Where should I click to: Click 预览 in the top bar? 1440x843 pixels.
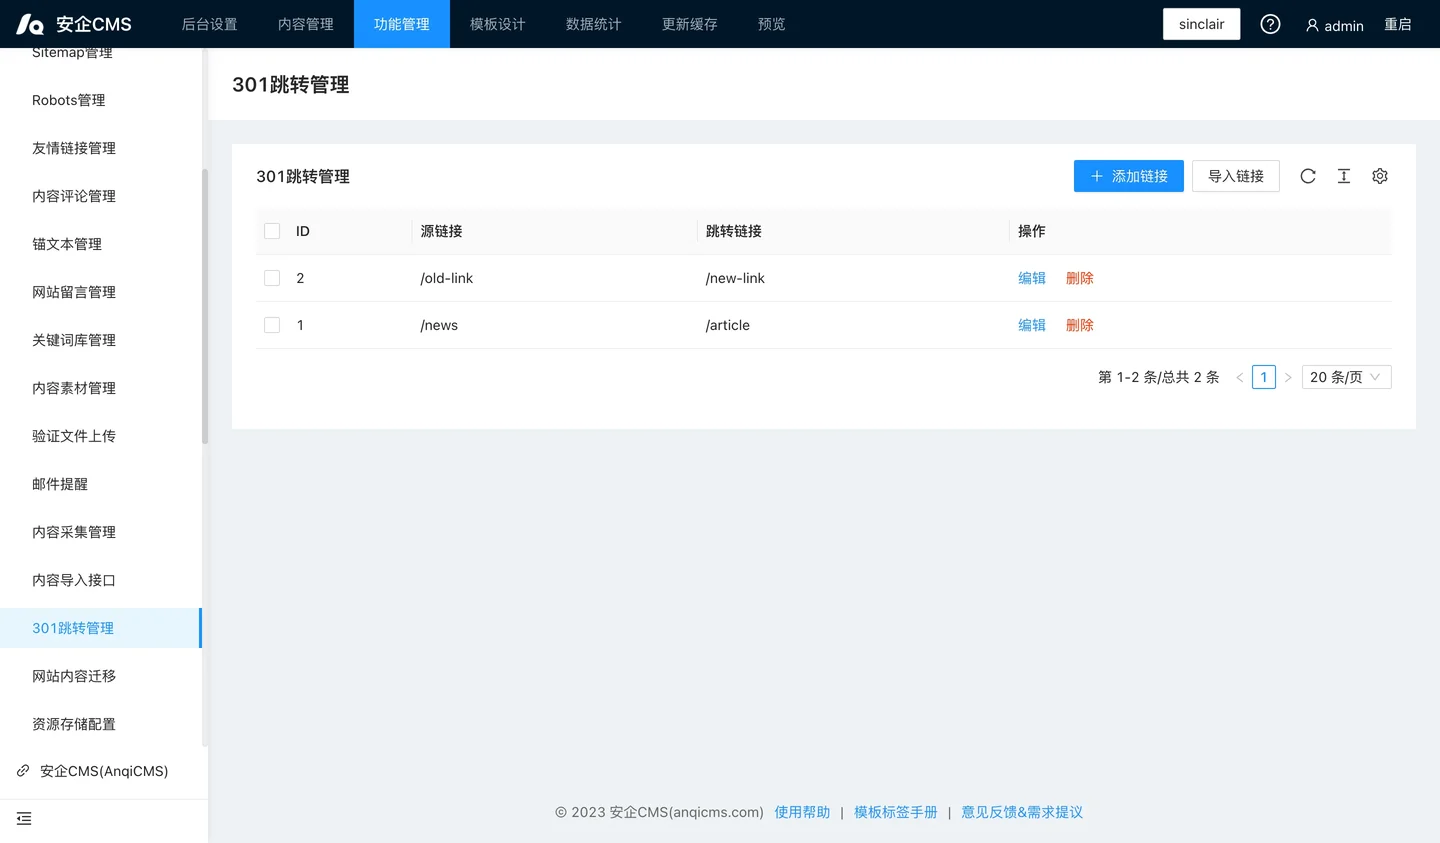click(772, 24)
